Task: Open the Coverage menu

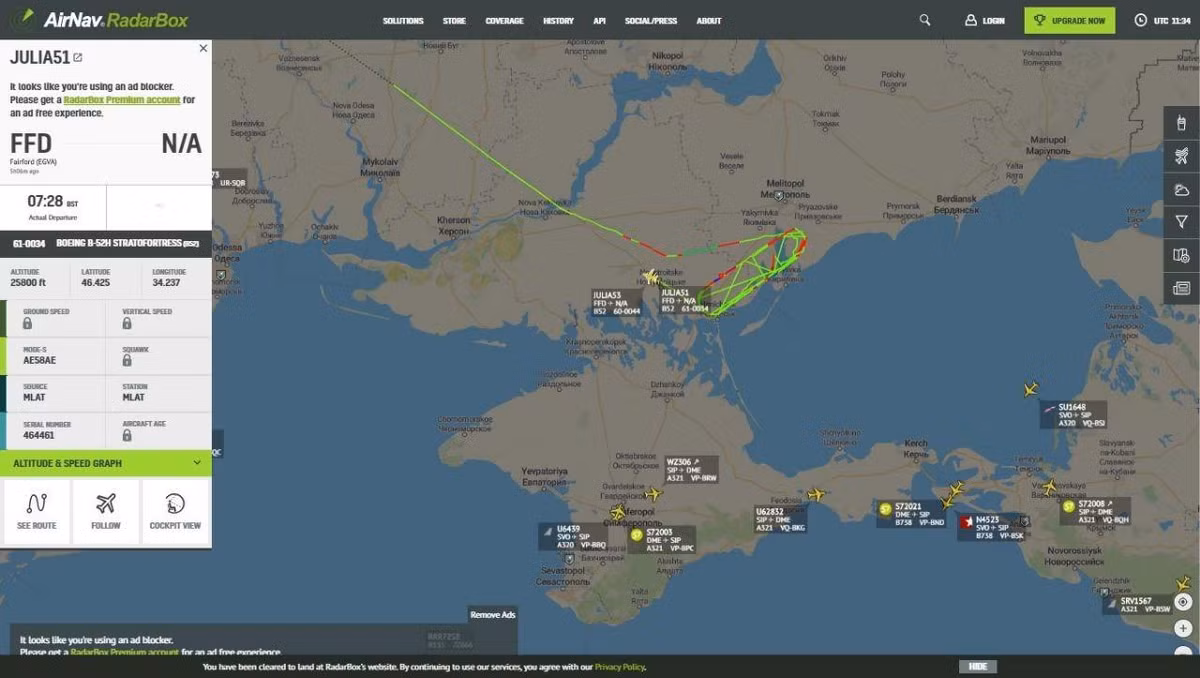Action: [504, 21]
